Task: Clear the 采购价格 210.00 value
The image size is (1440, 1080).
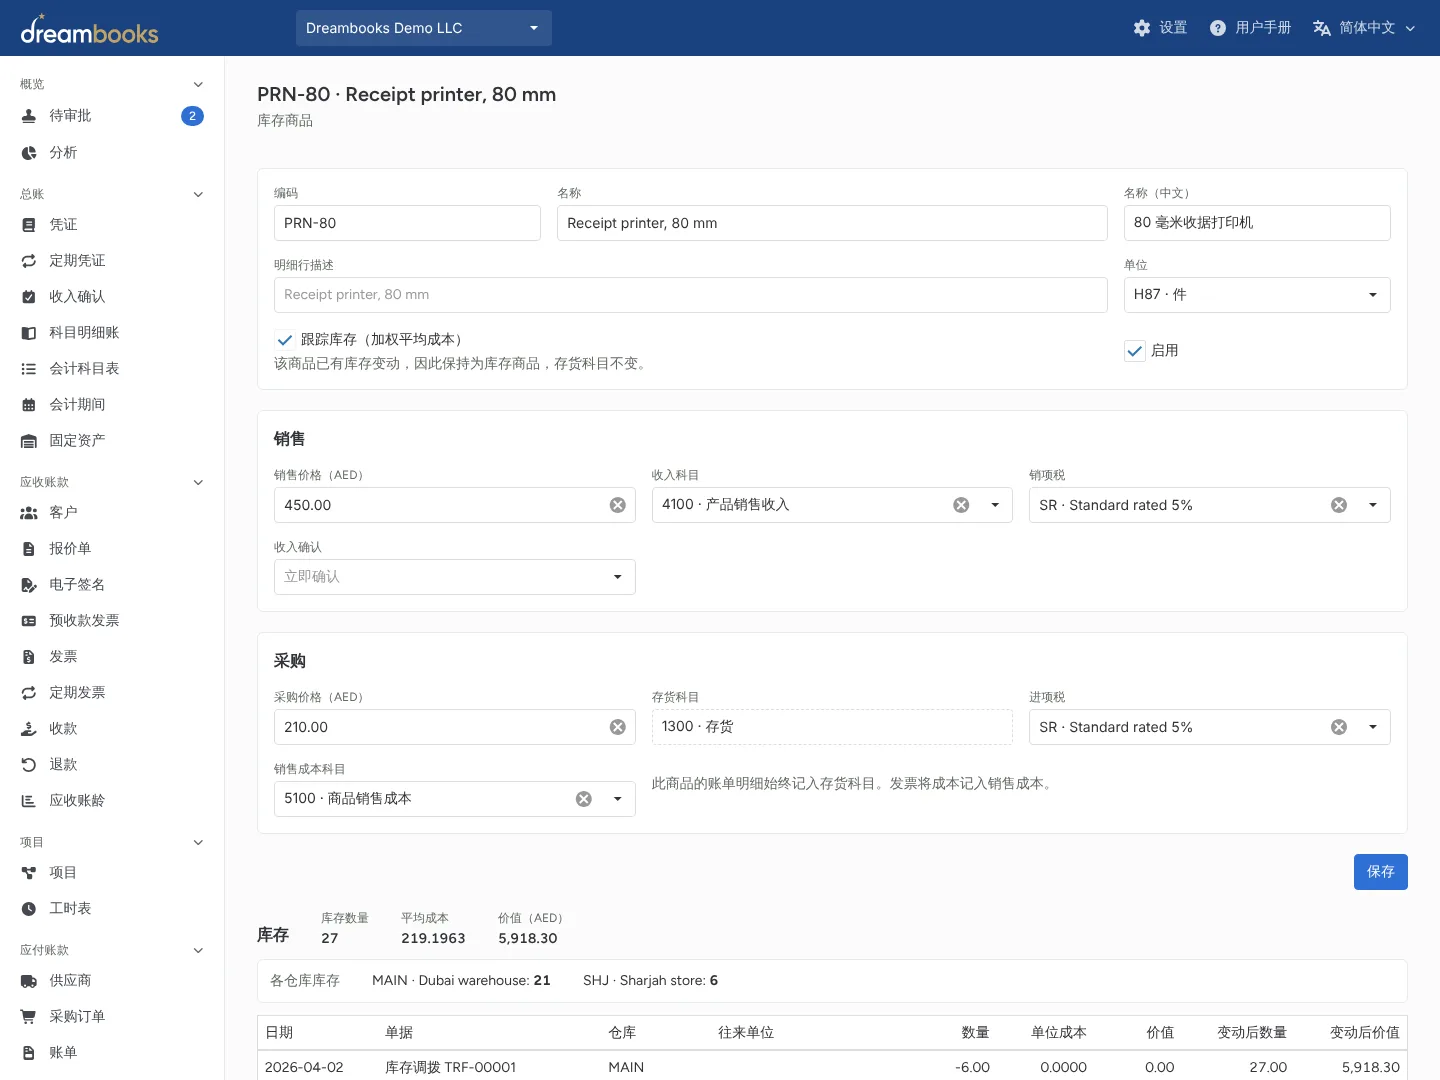Action: (x=618, y=727)
